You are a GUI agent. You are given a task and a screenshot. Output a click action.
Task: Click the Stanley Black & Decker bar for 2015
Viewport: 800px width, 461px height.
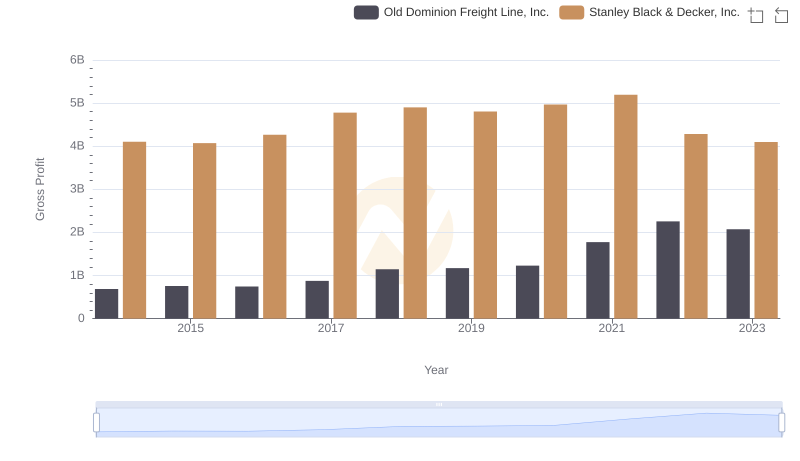(x=205, y=230)
